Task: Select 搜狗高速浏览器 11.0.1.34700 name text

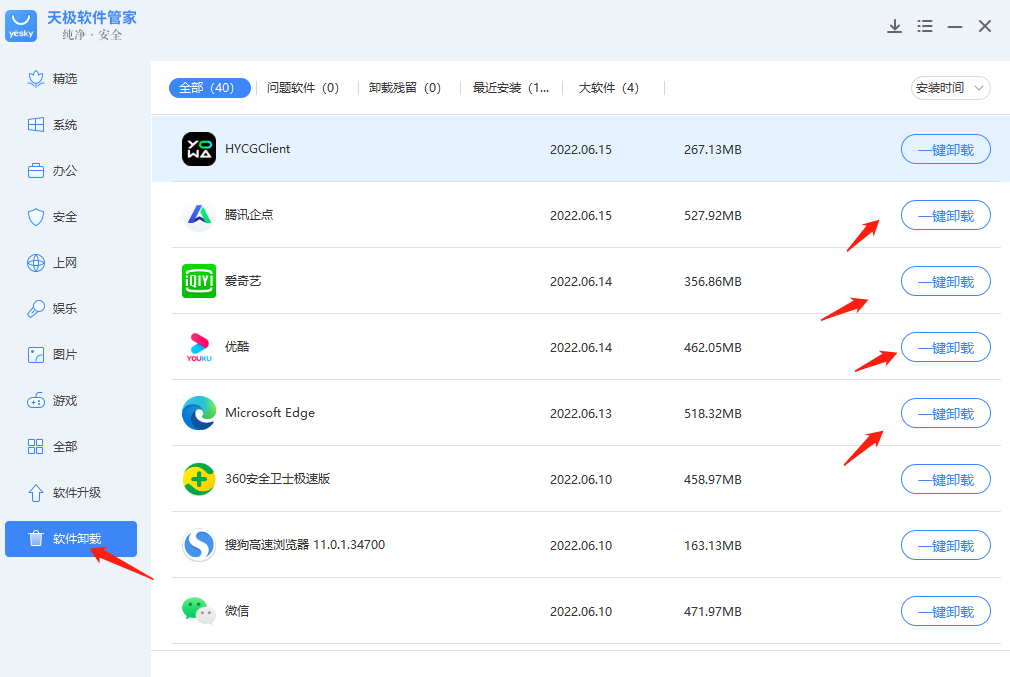Action: tap(305, 545)
